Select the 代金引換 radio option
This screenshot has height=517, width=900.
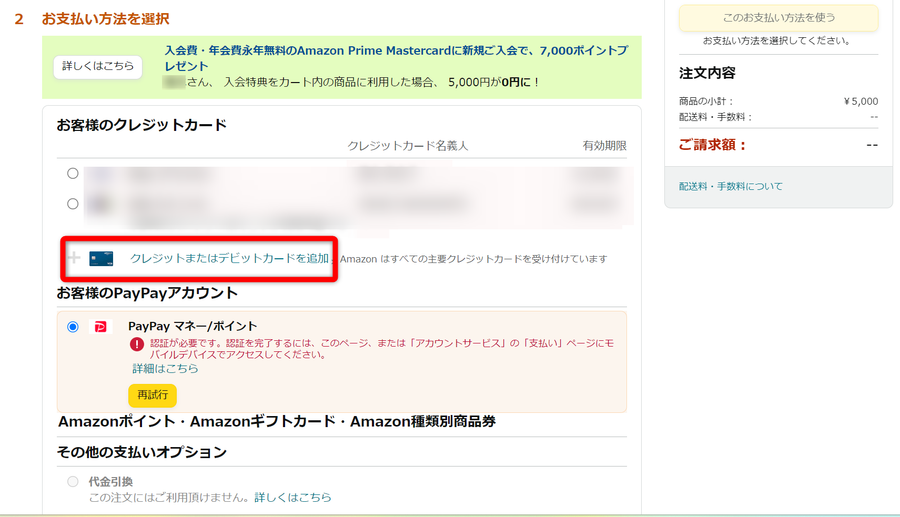point(73,481)
